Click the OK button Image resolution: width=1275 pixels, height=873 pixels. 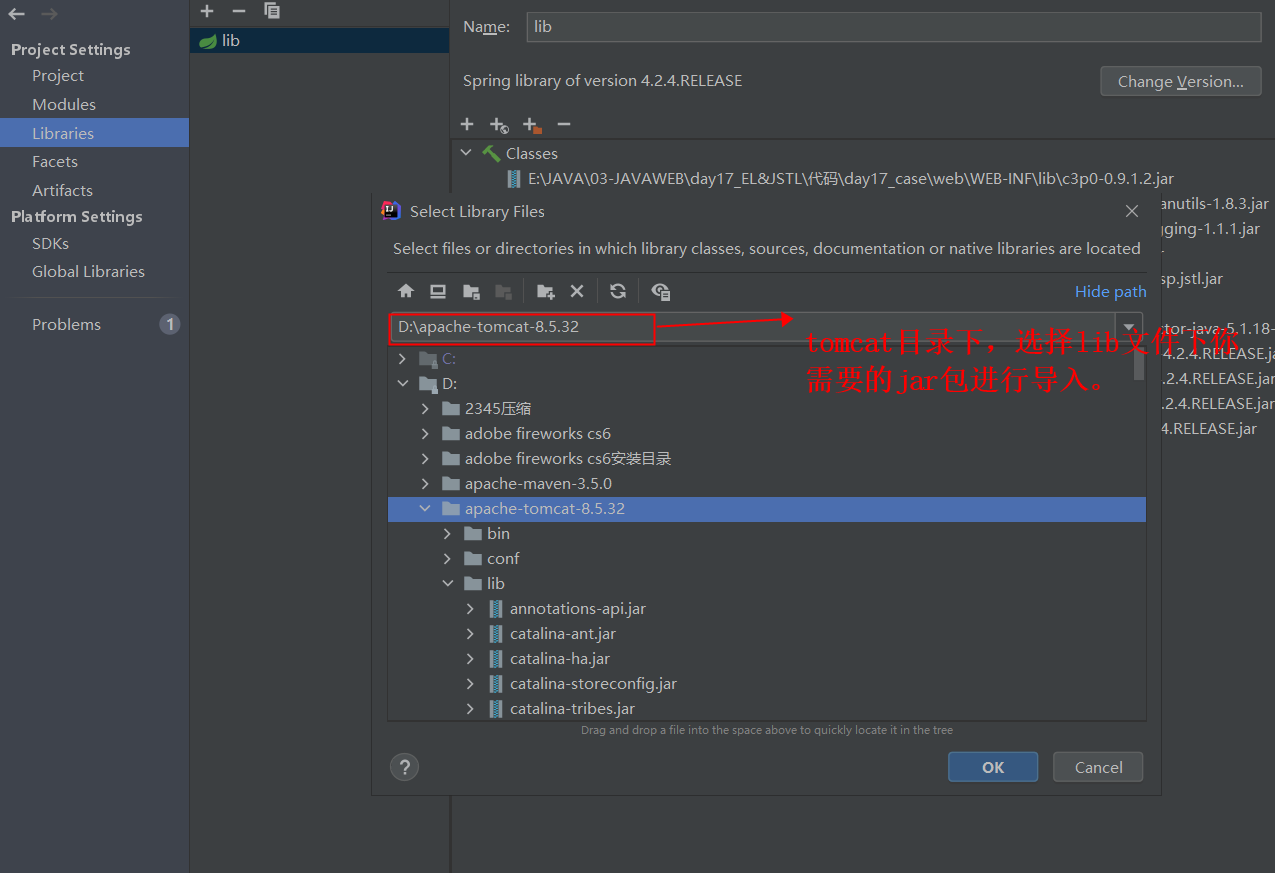pos(993,767)
